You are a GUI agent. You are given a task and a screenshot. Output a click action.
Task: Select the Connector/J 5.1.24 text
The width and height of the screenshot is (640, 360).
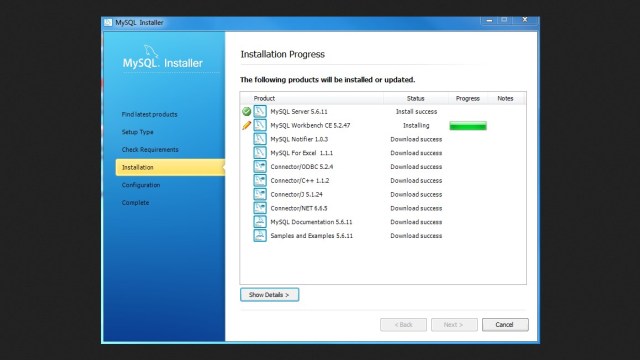296,194
